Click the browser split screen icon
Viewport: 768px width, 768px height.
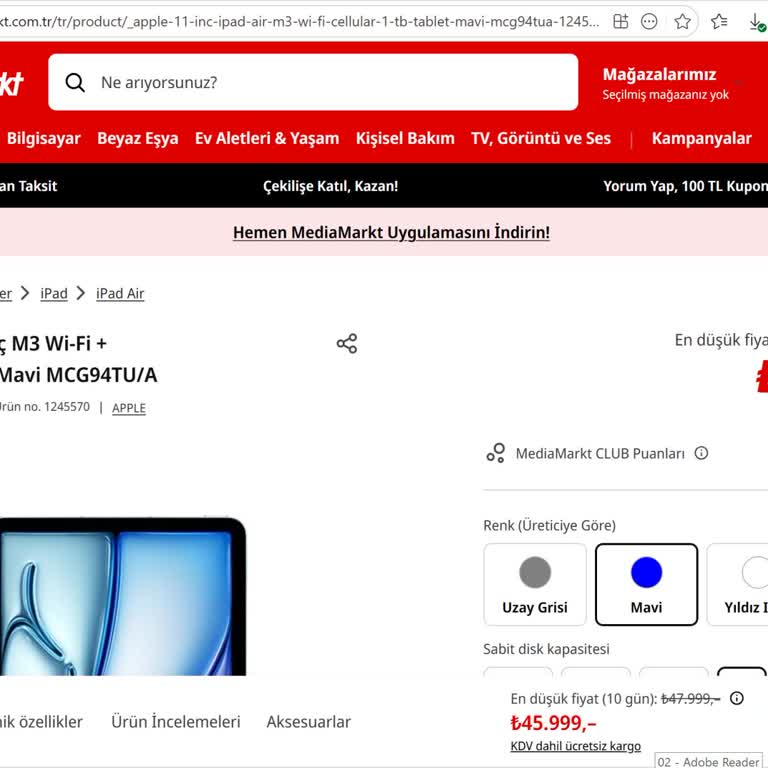click(621, 22)
